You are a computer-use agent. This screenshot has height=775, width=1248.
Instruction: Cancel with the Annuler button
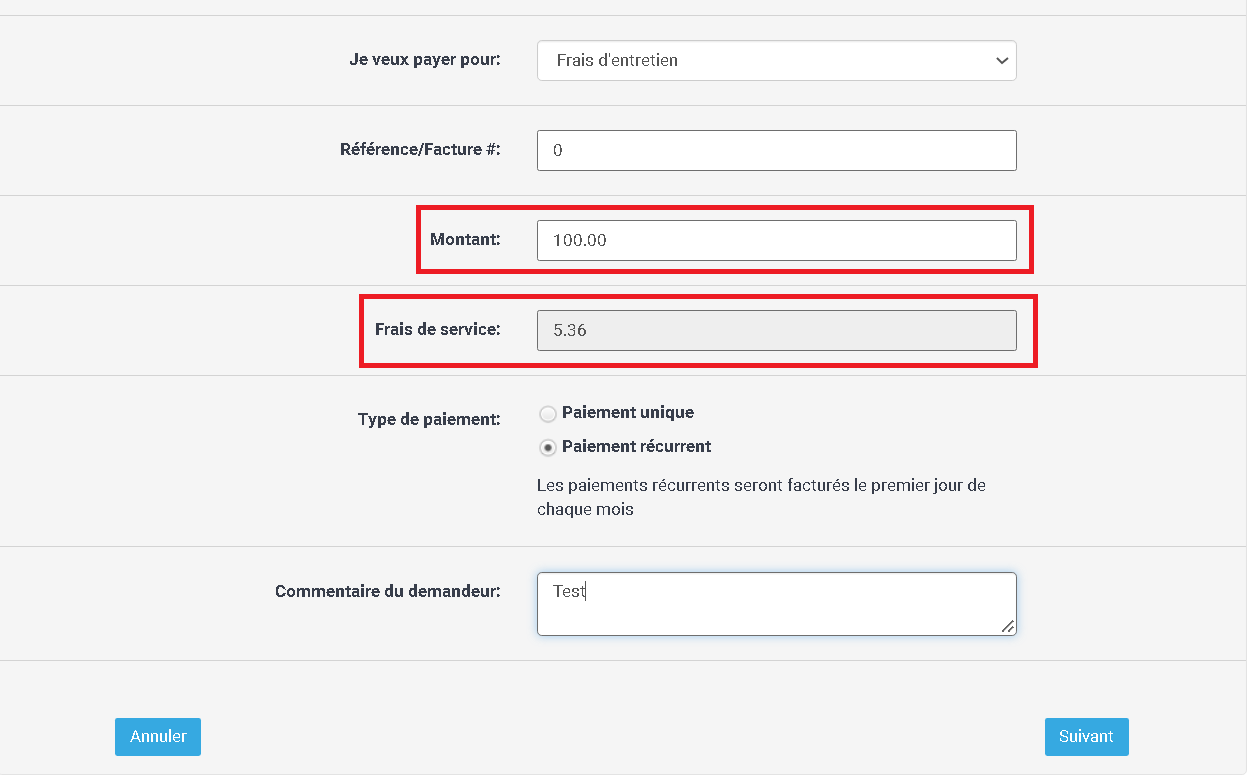(158, 736)
